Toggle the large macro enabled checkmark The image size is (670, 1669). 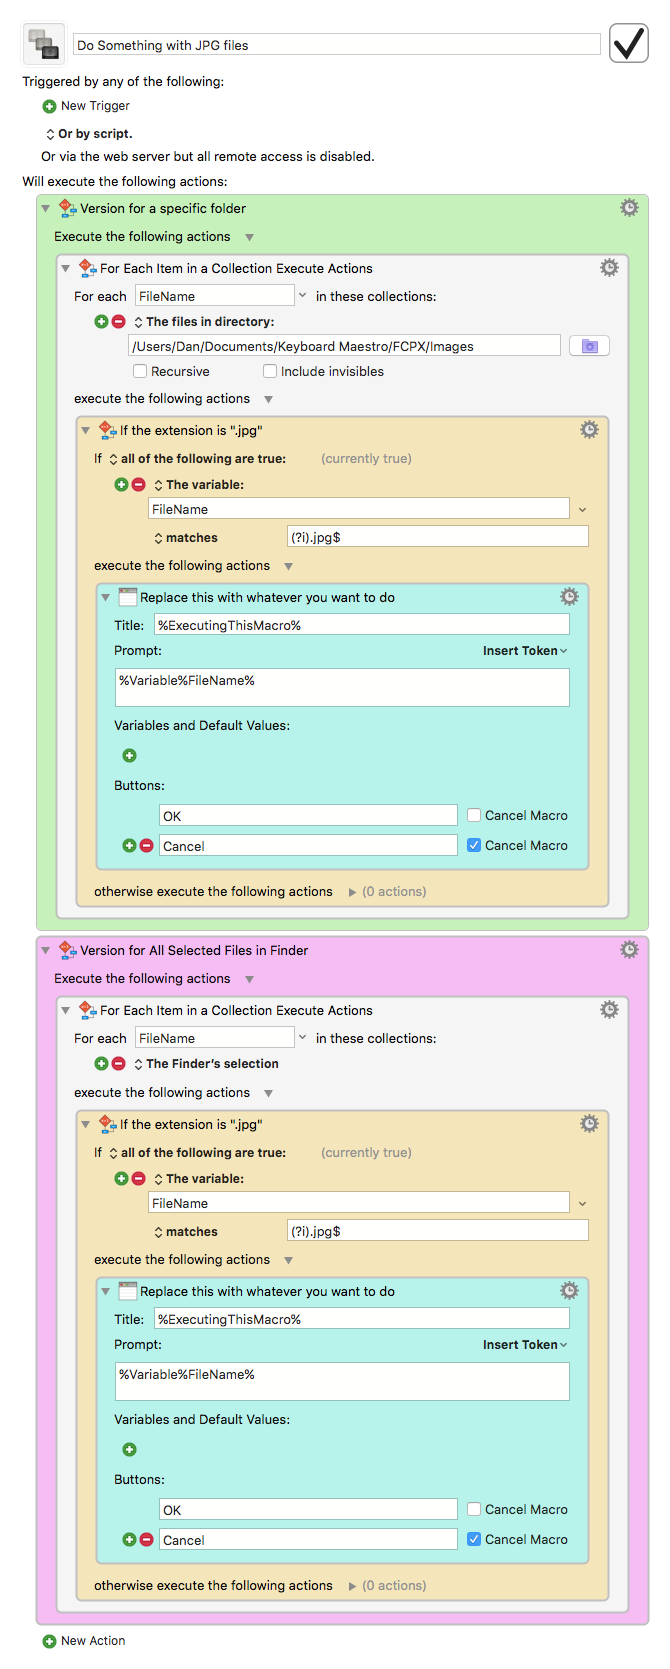point(629,43)
